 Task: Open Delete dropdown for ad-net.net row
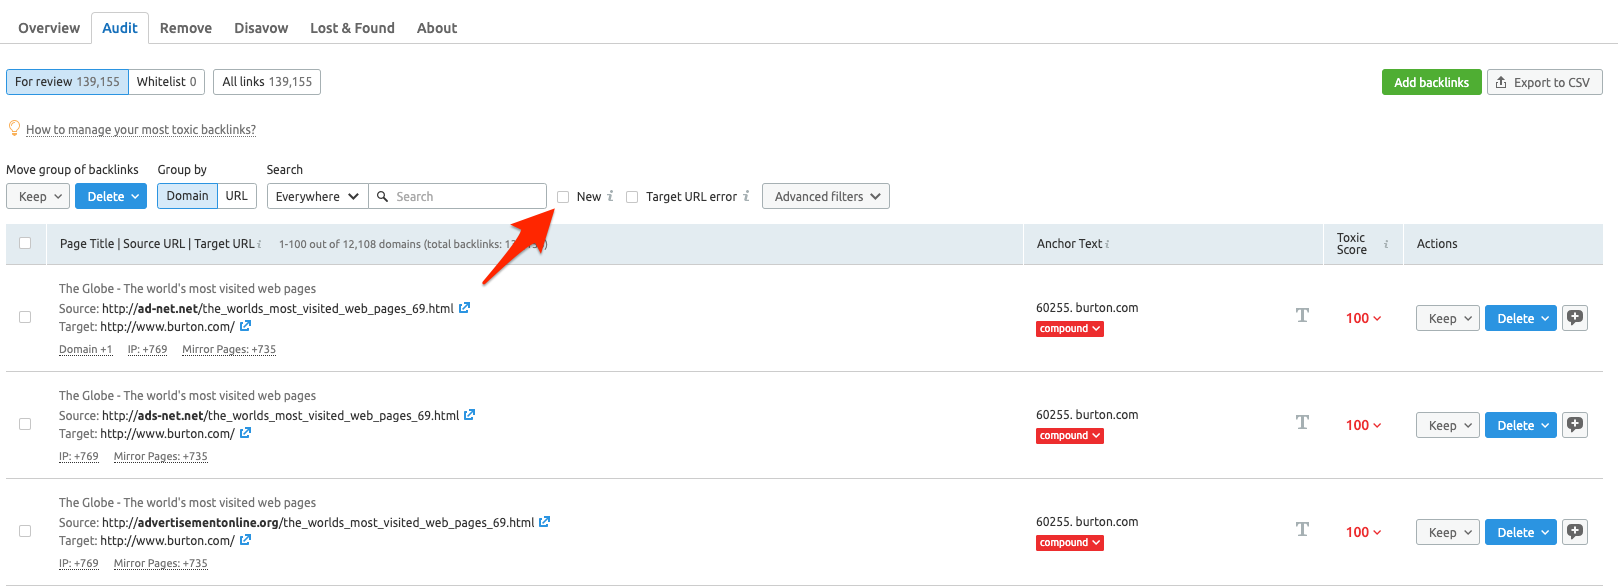1521,318
